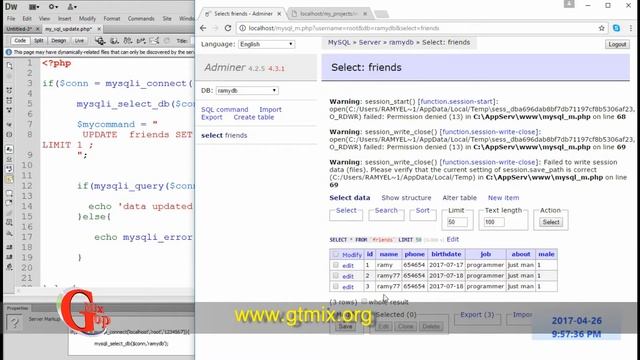Click the Logout button in Adminer
Viewport: 640px width, 360px height.
pos(617,44)
